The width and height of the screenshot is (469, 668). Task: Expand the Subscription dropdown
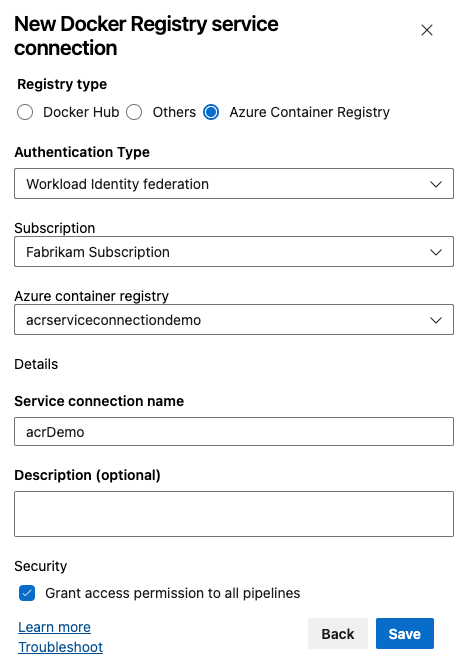(234, 252)
